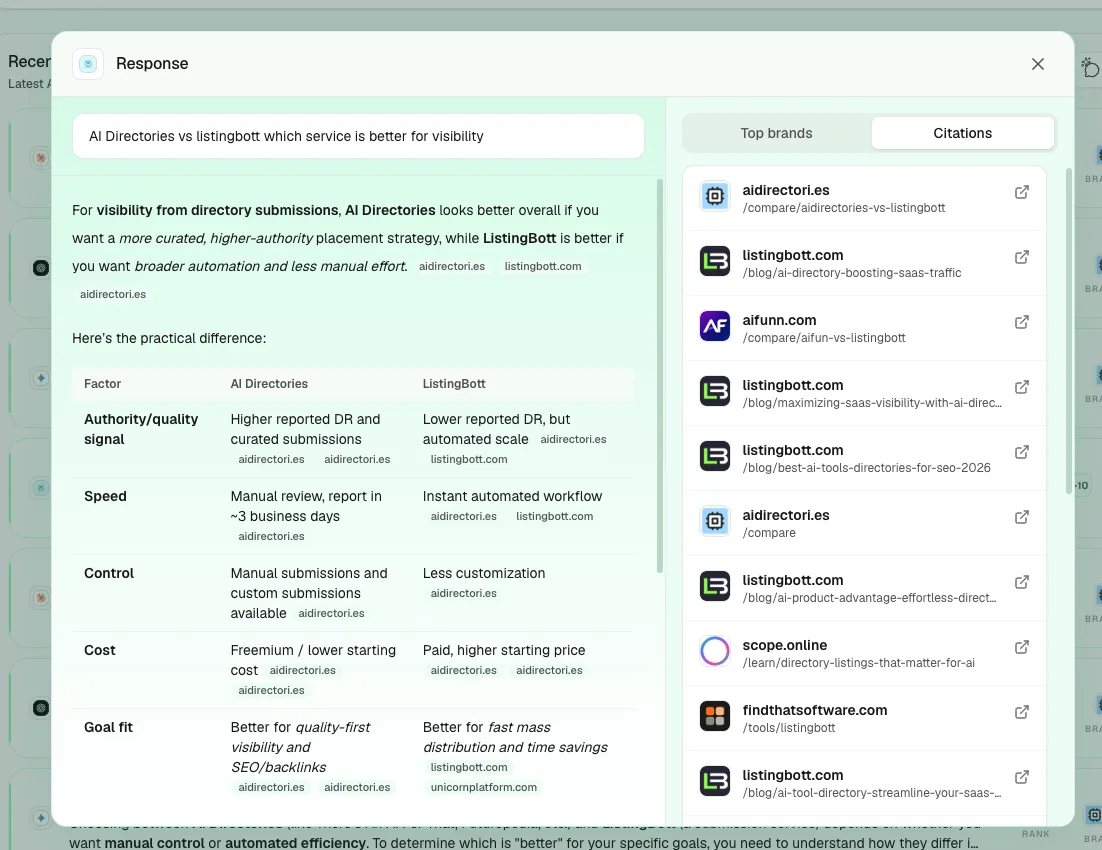
Task: Click the prompt text field about AI Directories vs listingbott
Action: click(358, 136)
